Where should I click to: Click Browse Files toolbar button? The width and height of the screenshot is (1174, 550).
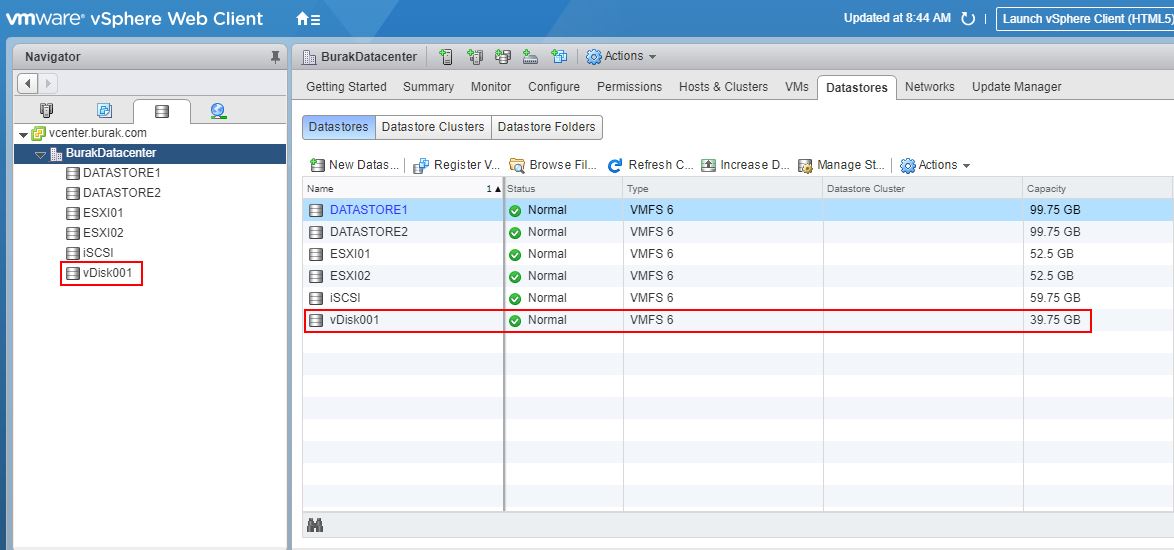click(x=553, y=165)
